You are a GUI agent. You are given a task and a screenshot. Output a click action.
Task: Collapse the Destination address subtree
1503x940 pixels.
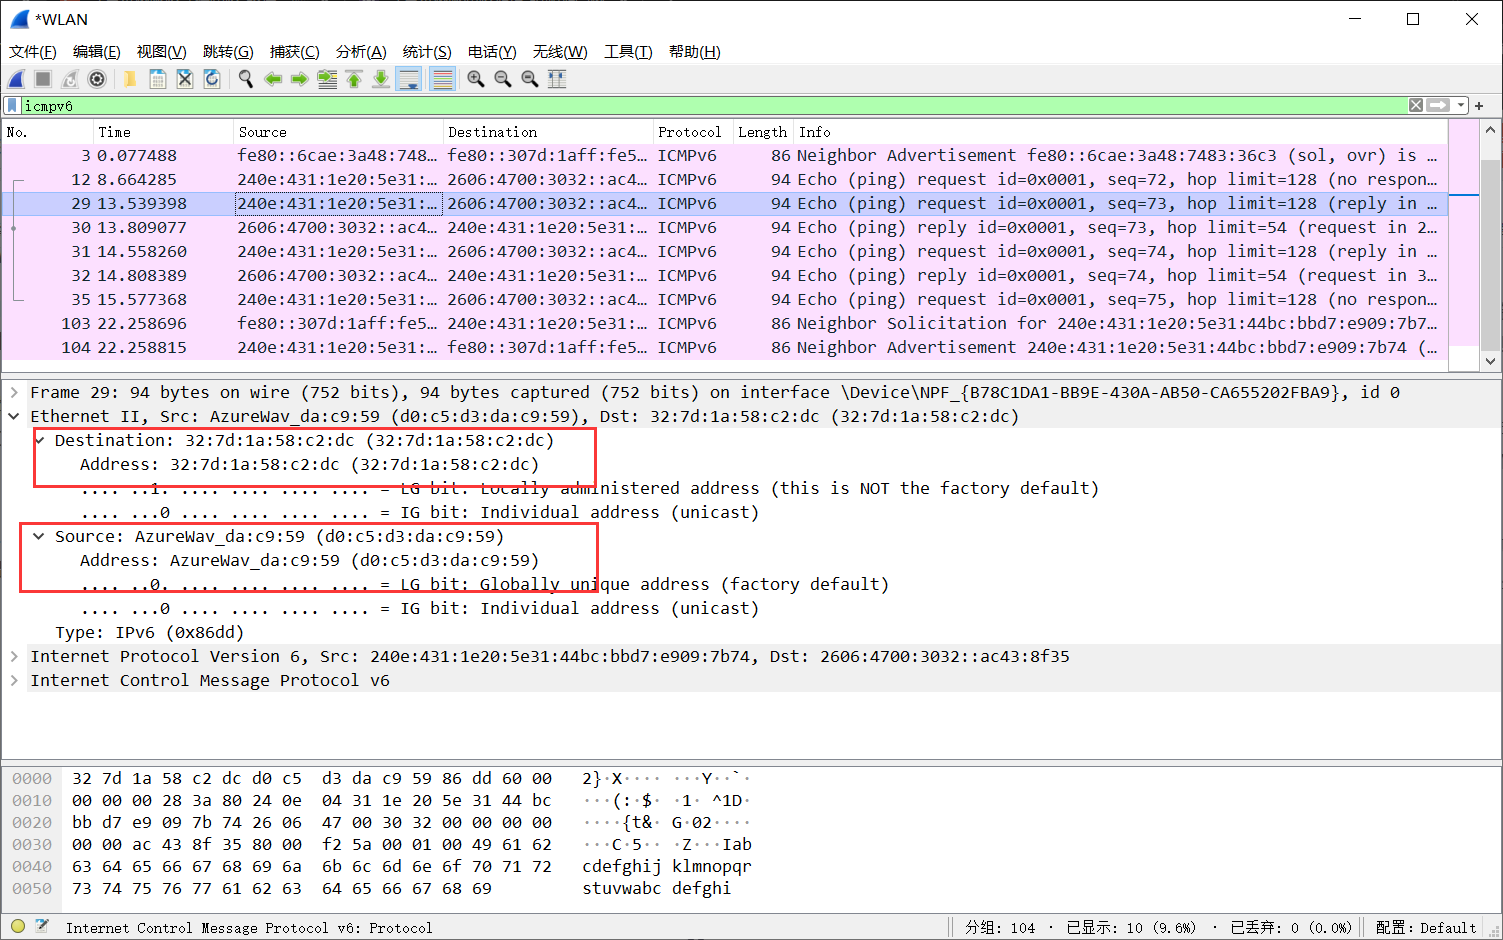(x=39, y=440)
